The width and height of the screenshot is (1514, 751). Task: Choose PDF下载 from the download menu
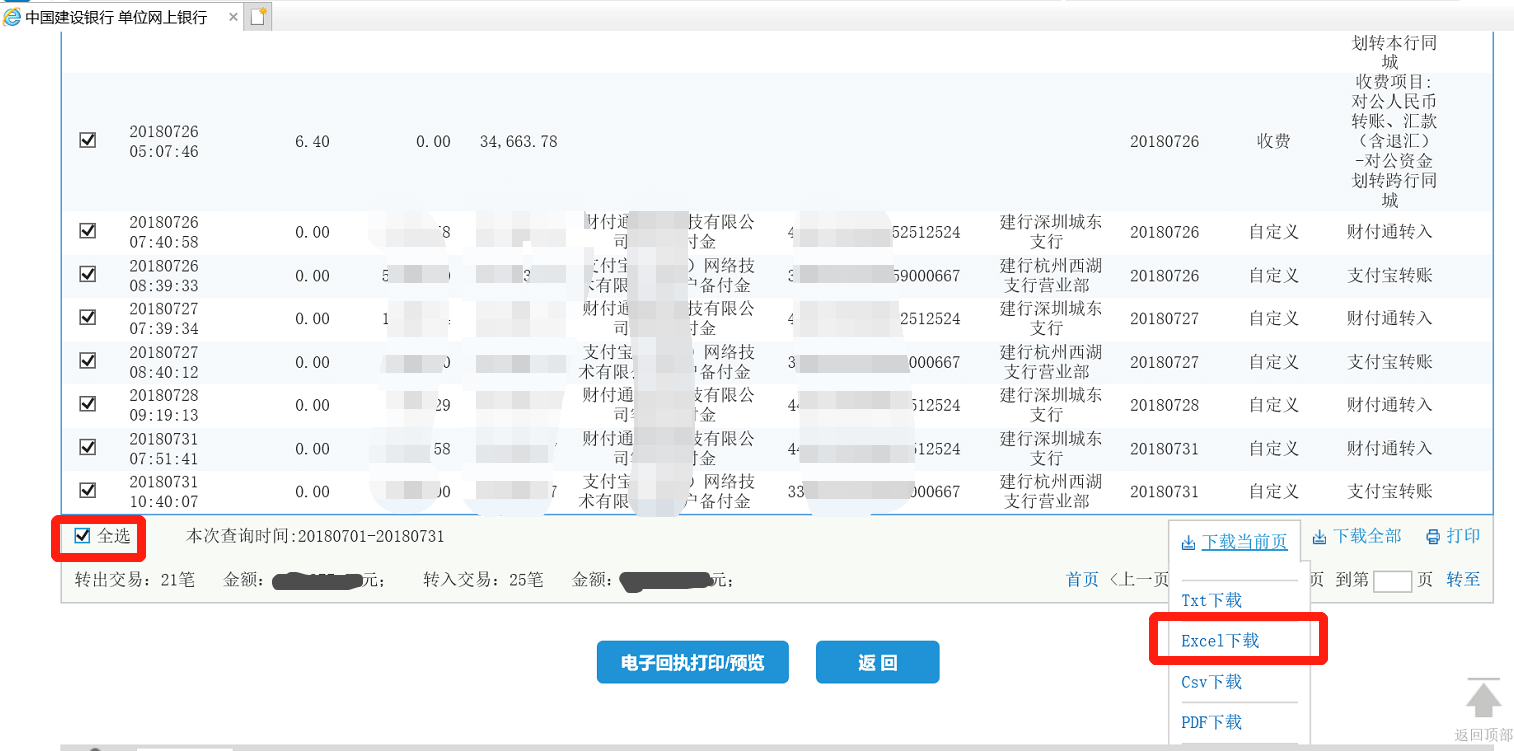click(1211, 722)
